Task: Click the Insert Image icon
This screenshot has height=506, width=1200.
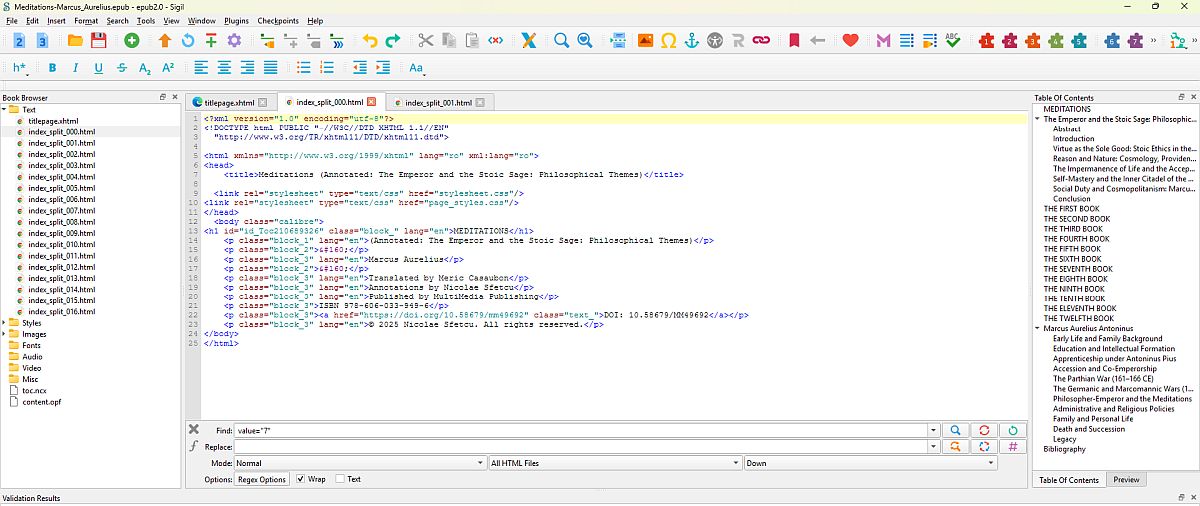Action: tap(645, 41)
